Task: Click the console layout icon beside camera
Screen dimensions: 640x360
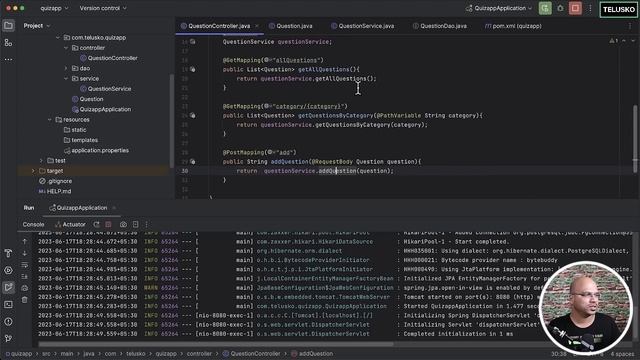Action: (x=135, y=224)
